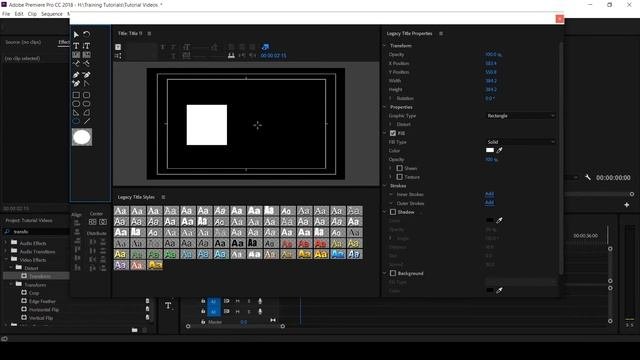
Task: Open the Graphic Type Rectangle dropdown
Action: [520, 116]
